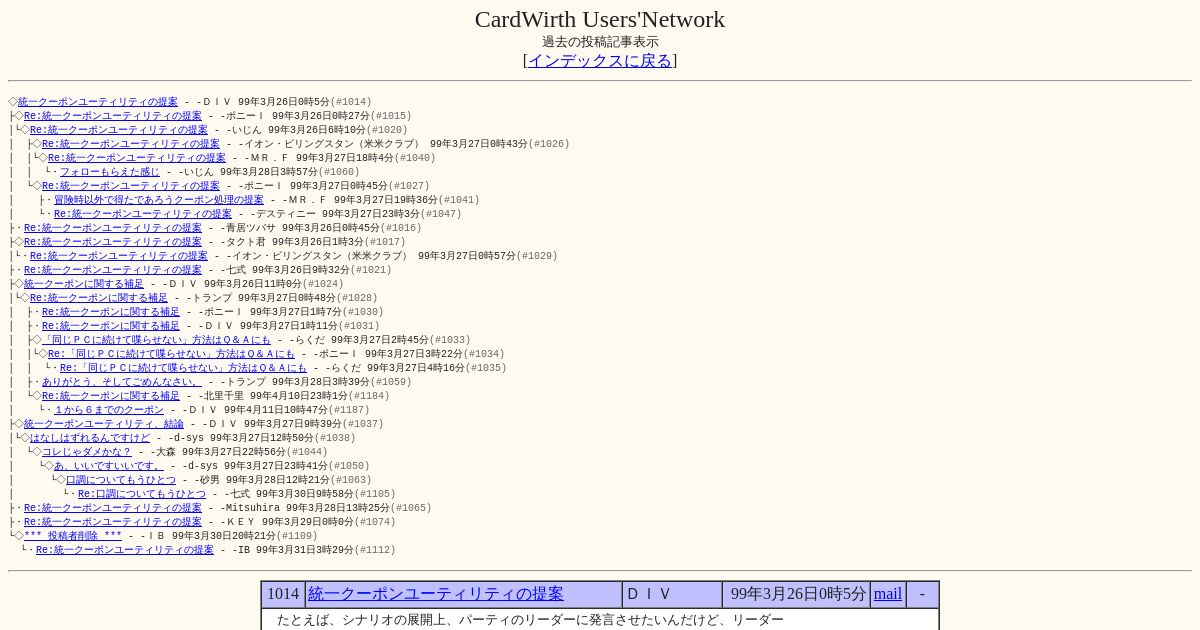Open reply #1029 by イオン・ビリングスタン
This screenshot has width=1200, height=630.
(119, 256)
